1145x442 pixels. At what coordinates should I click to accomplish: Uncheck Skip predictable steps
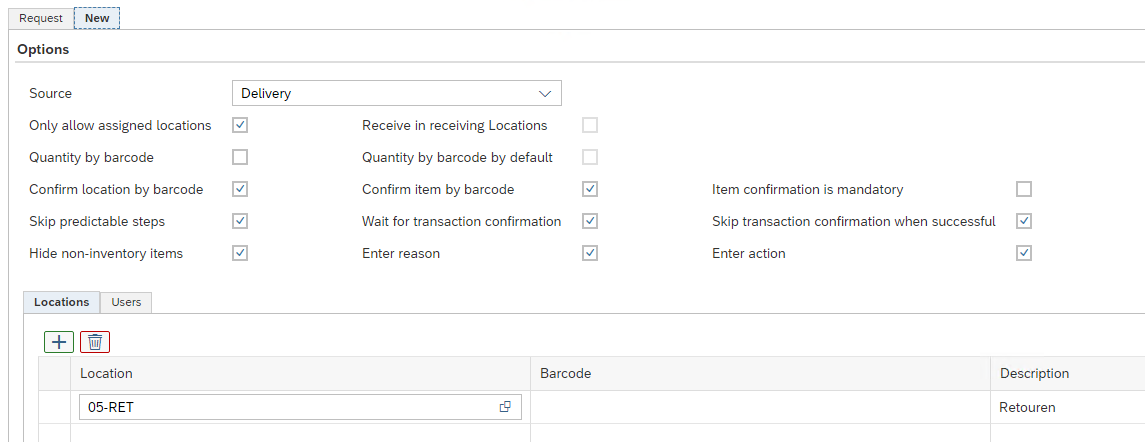[x=240, y=221]
